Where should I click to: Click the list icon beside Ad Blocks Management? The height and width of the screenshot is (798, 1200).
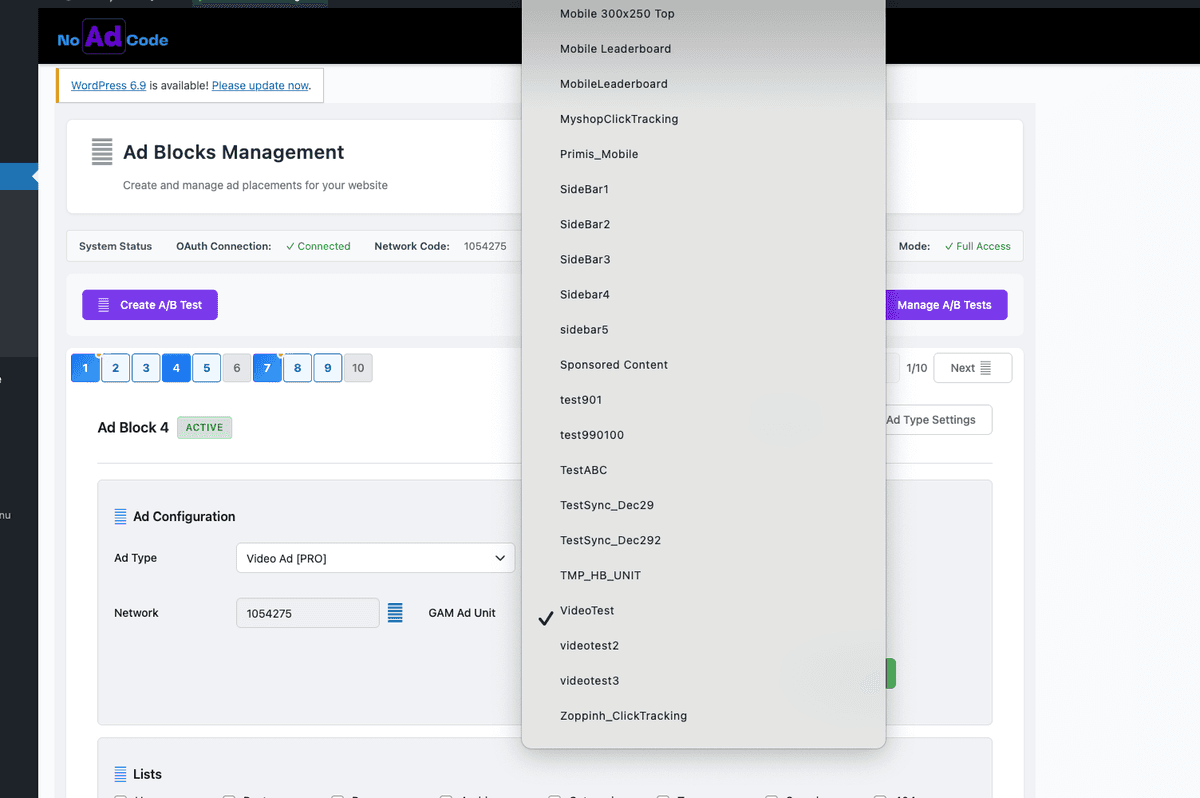point(101,152)
